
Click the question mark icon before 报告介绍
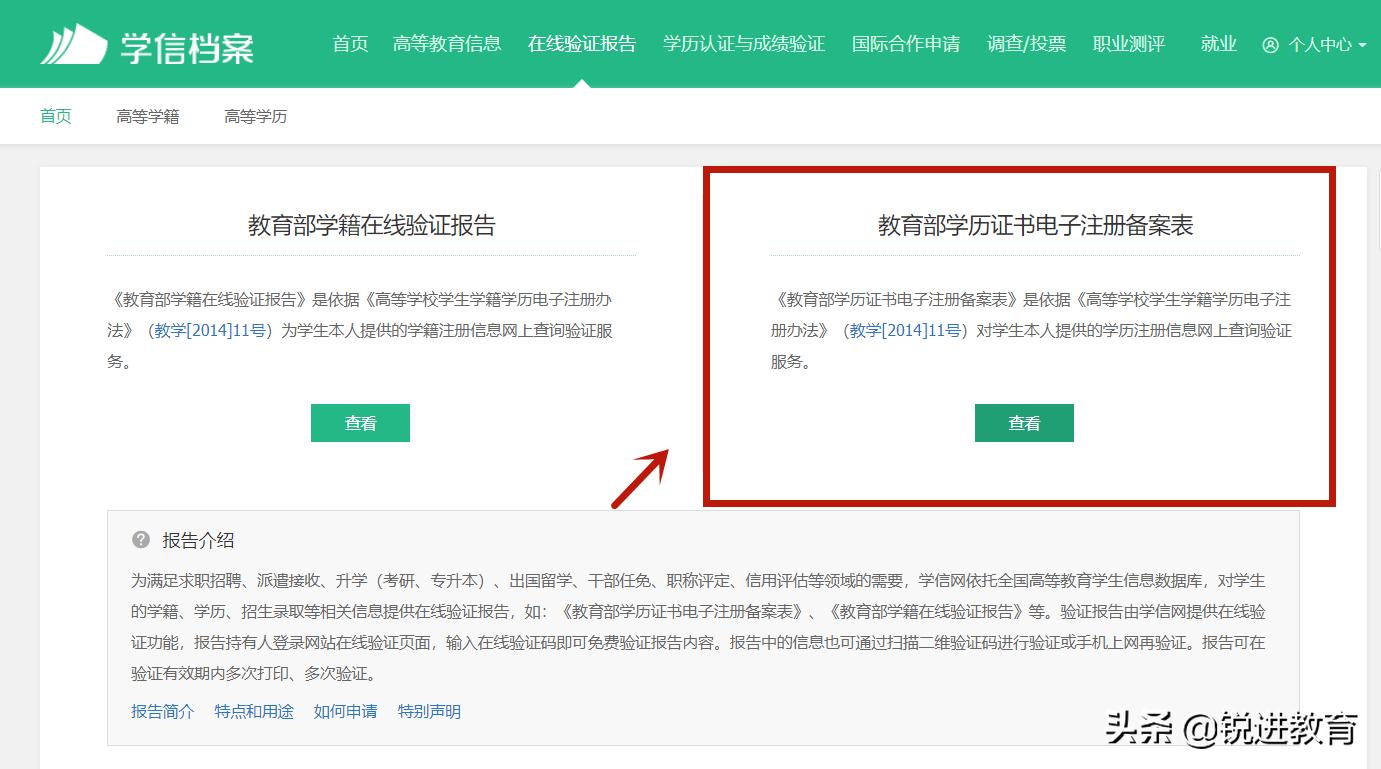click(139, 540)
